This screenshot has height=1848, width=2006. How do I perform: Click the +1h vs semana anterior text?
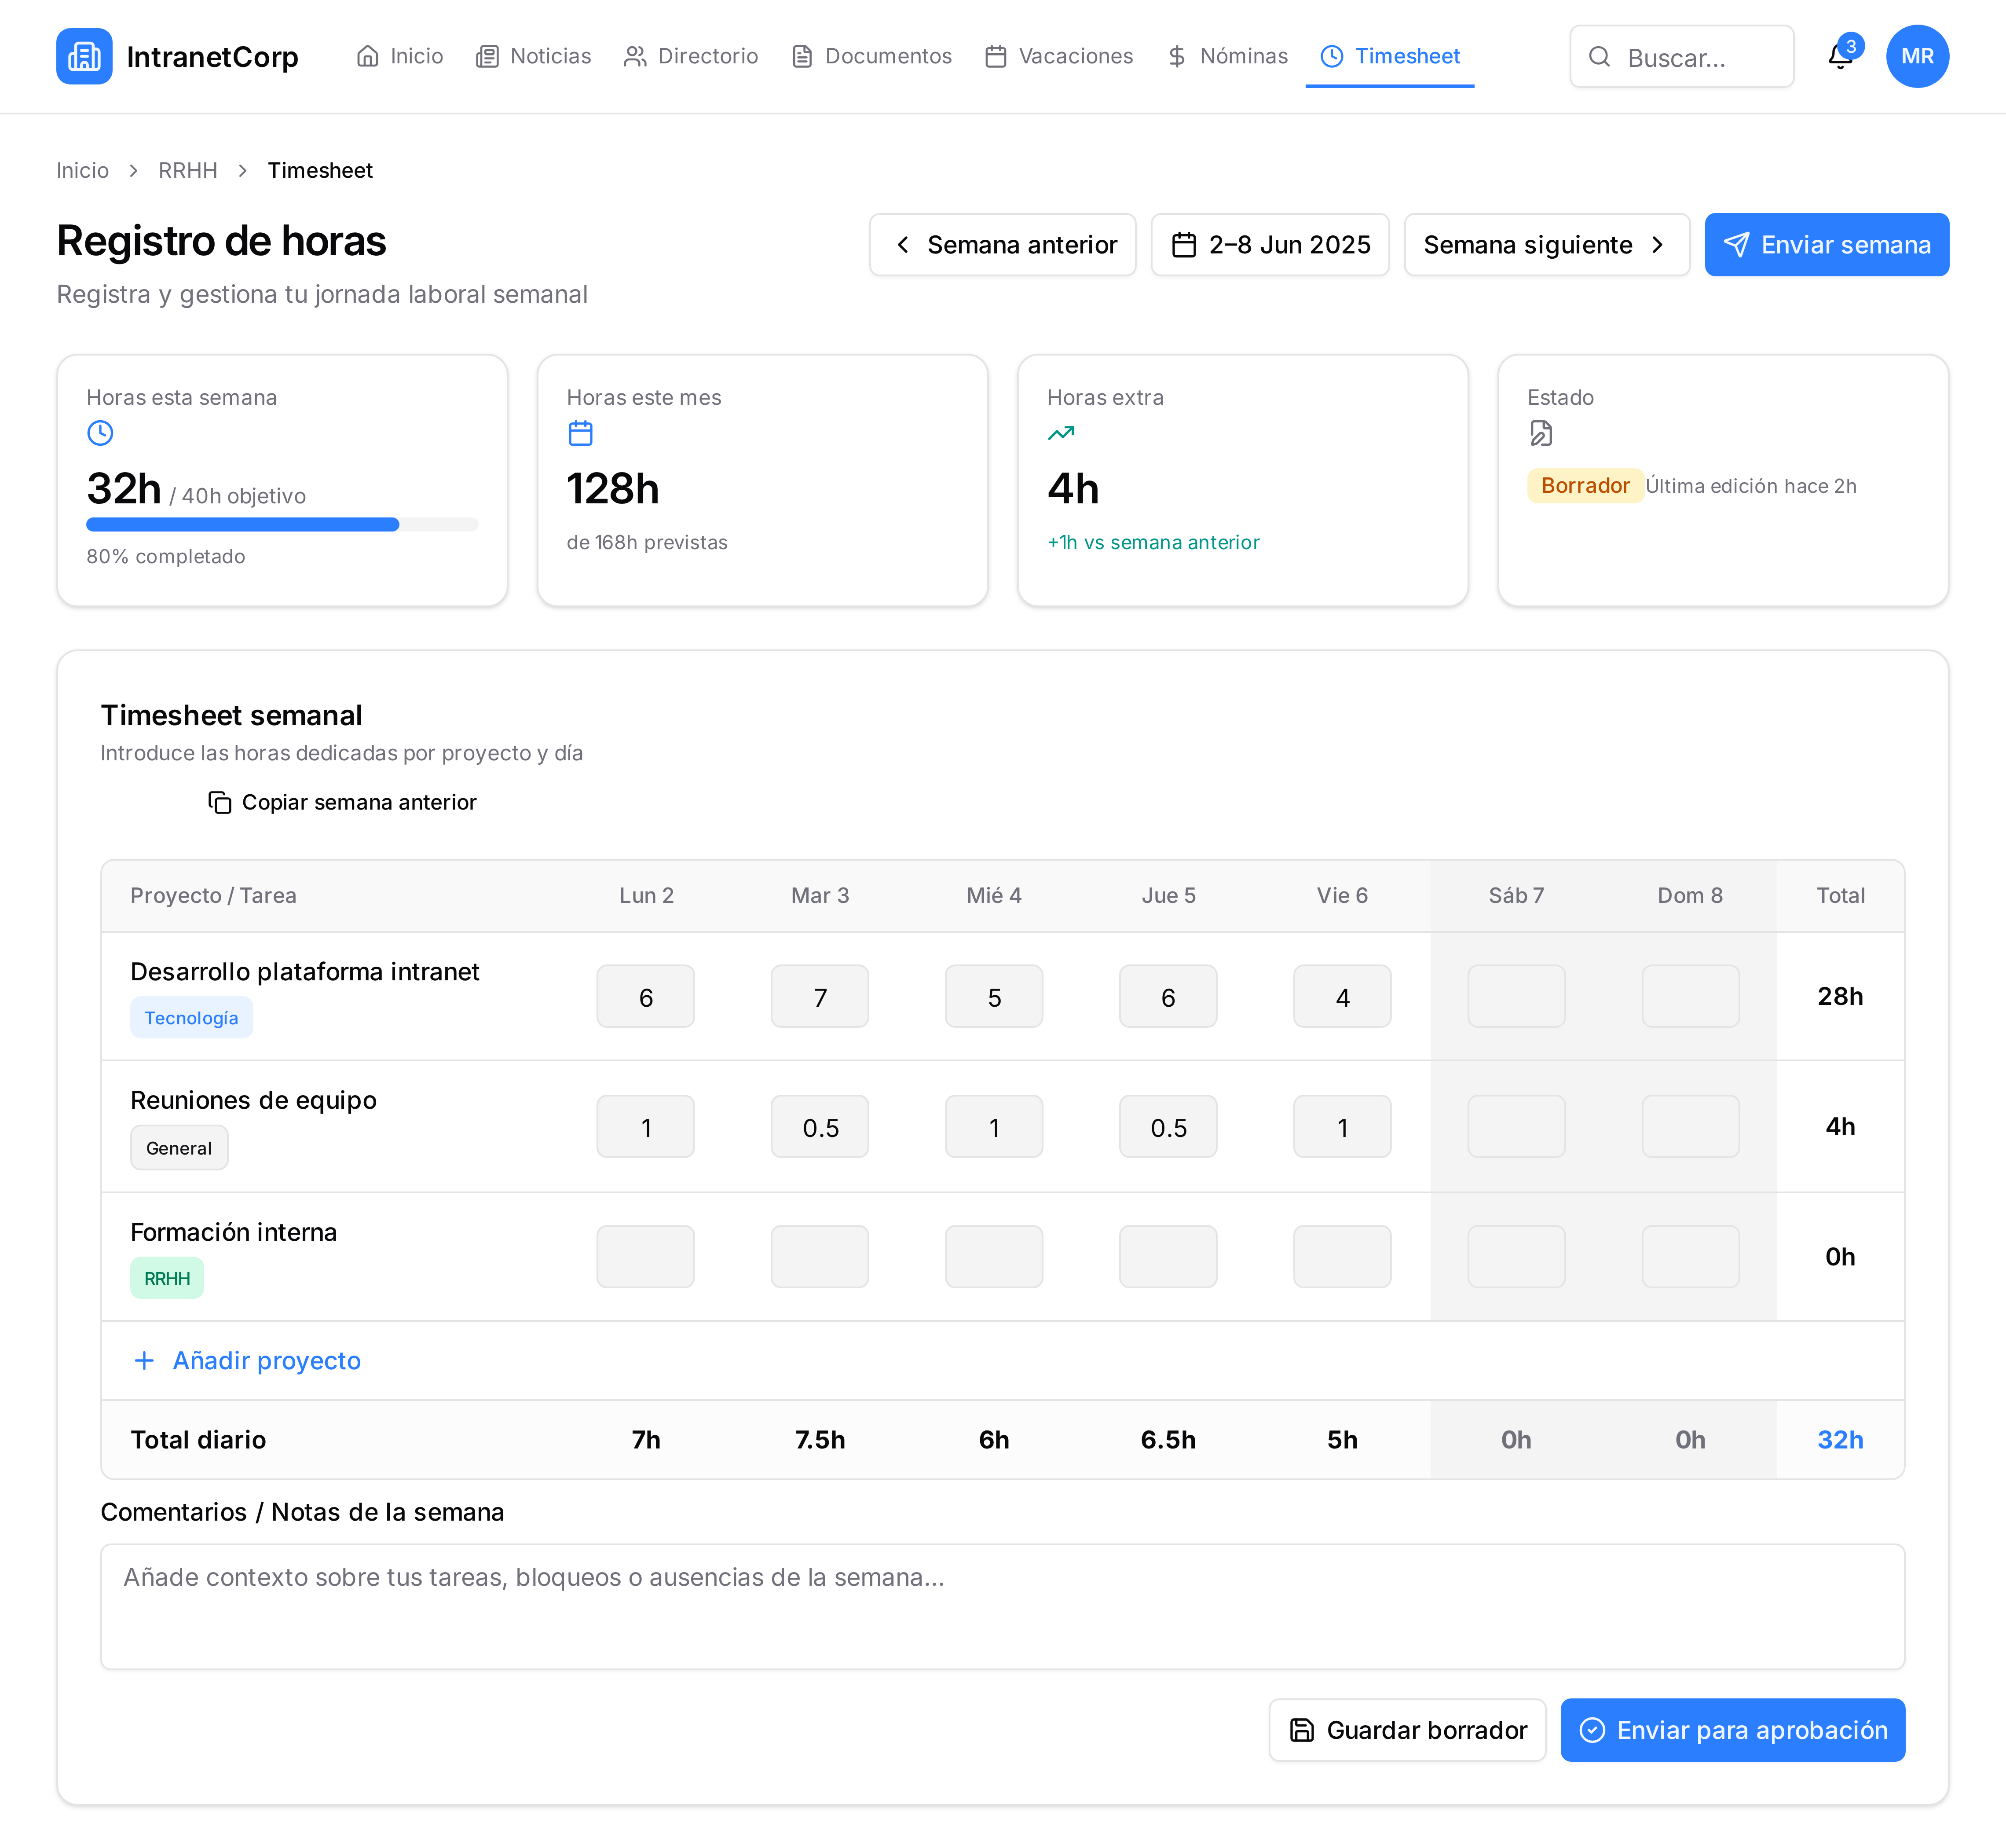tap(1153, 542)
